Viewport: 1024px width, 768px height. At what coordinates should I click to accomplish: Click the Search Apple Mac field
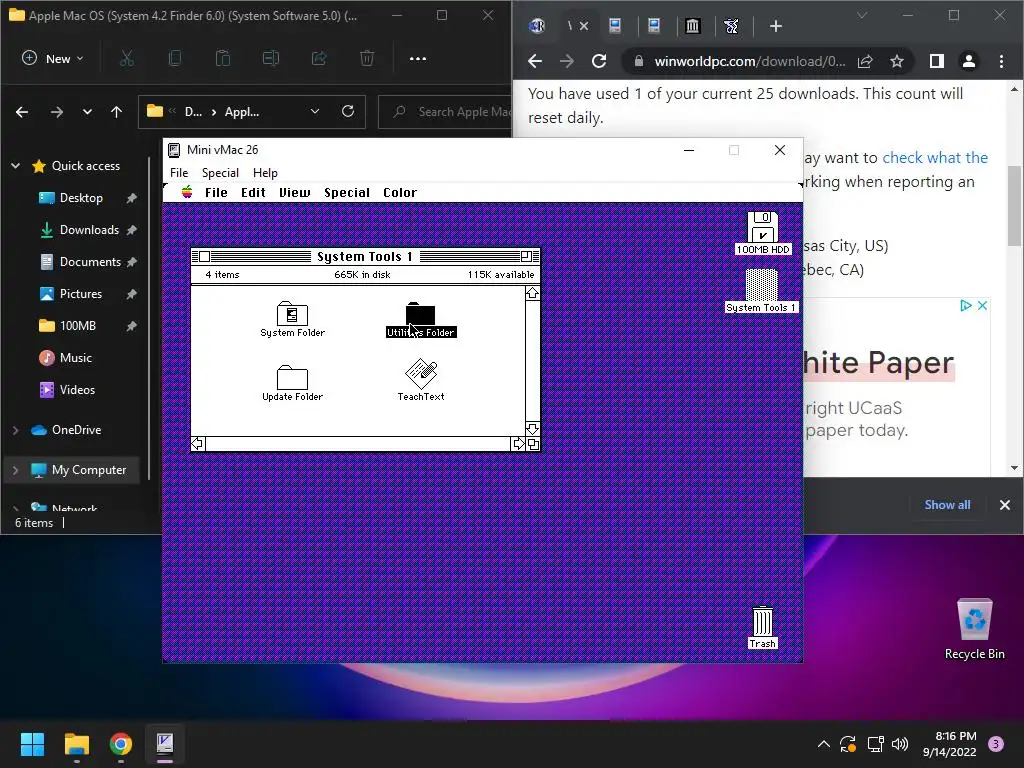[x=445, y=112]
